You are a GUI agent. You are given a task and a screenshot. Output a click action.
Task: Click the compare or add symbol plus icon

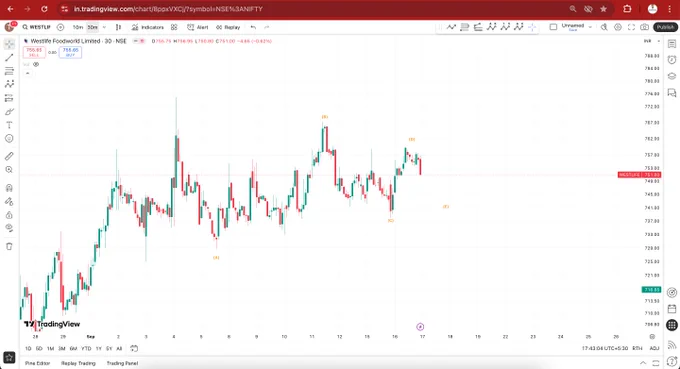(60, 27)
